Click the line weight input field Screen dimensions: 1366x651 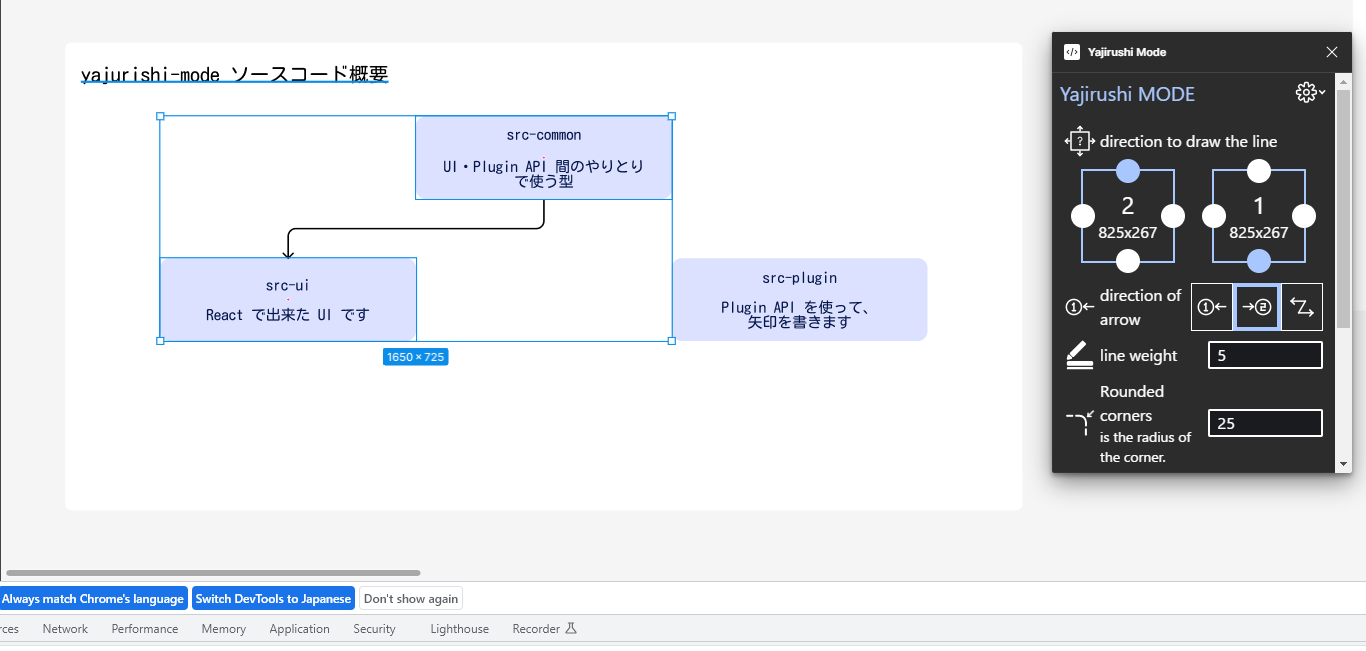(x=1264, y=354)
